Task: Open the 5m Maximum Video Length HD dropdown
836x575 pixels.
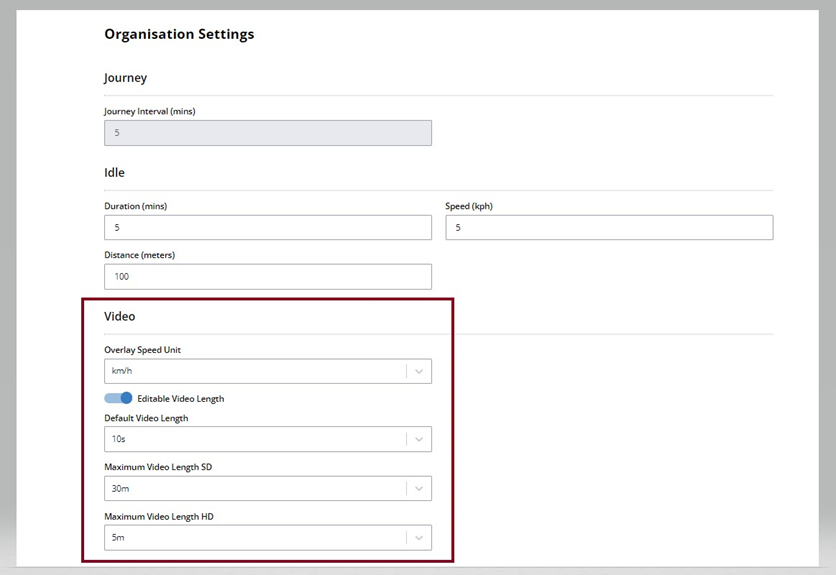Action: pyautogui.click(x=268, y=538)
